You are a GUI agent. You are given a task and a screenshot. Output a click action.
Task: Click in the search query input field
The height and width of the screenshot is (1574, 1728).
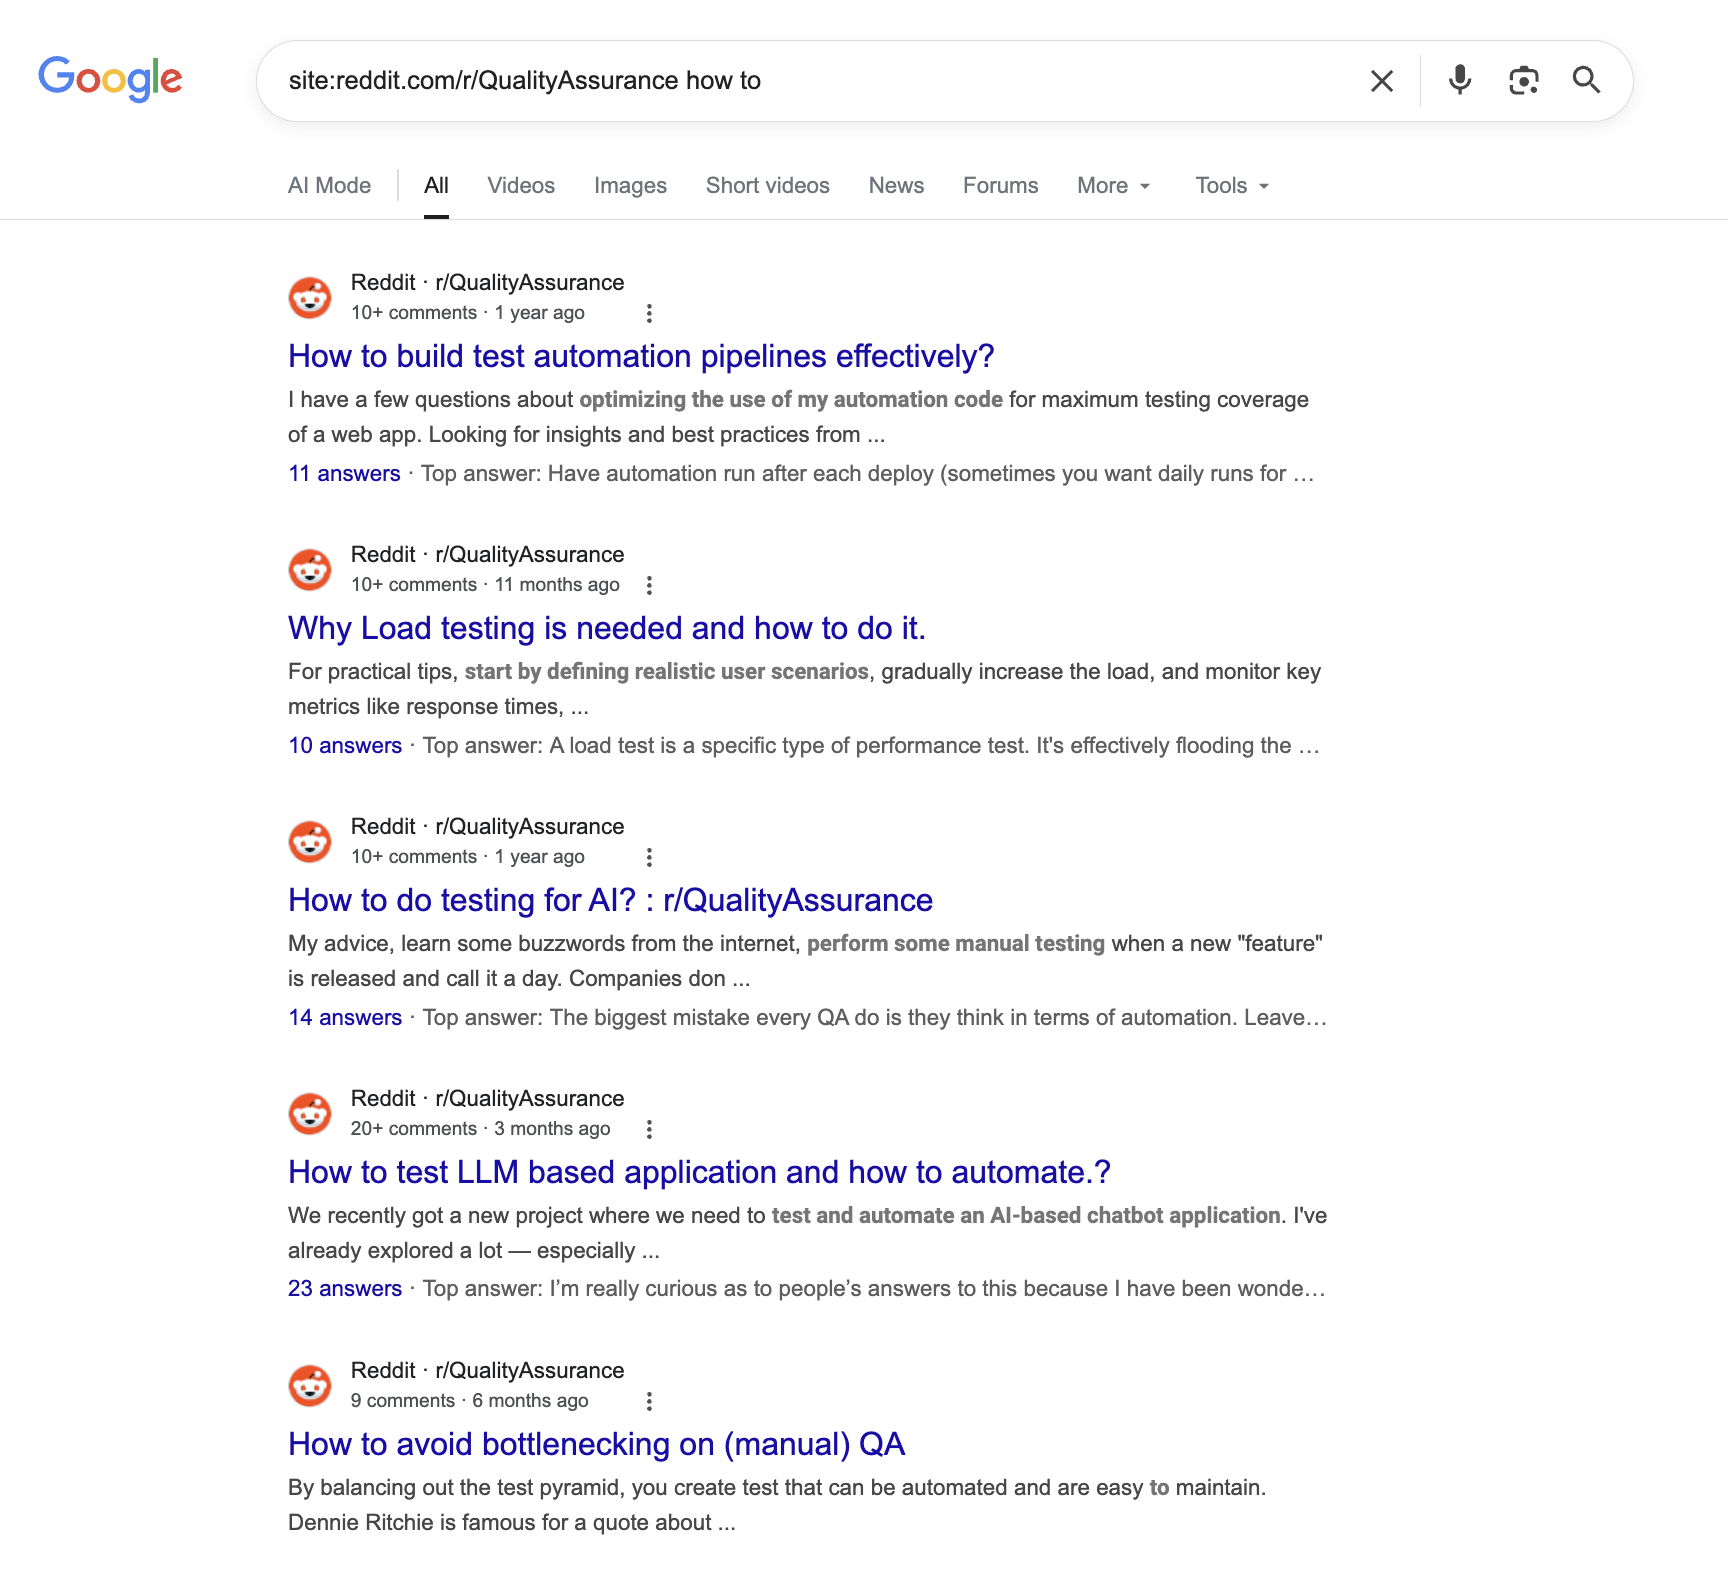[x=800, y=81]
